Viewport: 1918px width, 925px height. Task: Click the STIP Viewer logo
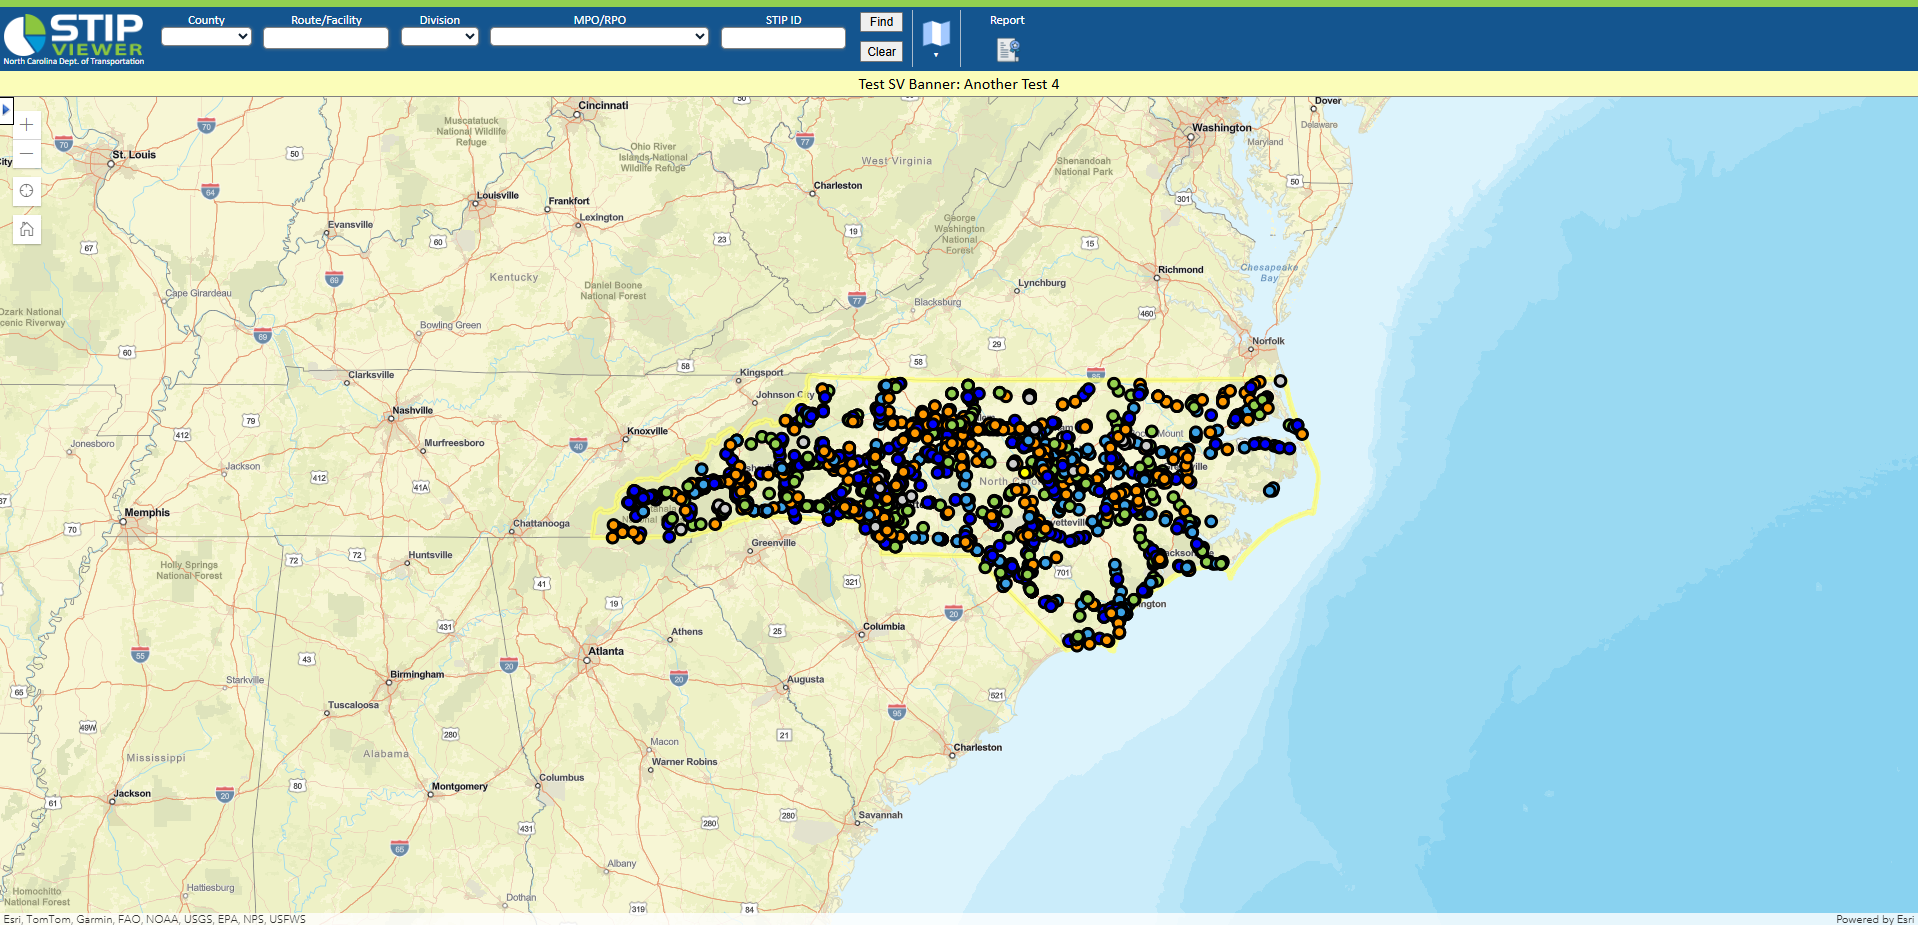coord(74,39)
